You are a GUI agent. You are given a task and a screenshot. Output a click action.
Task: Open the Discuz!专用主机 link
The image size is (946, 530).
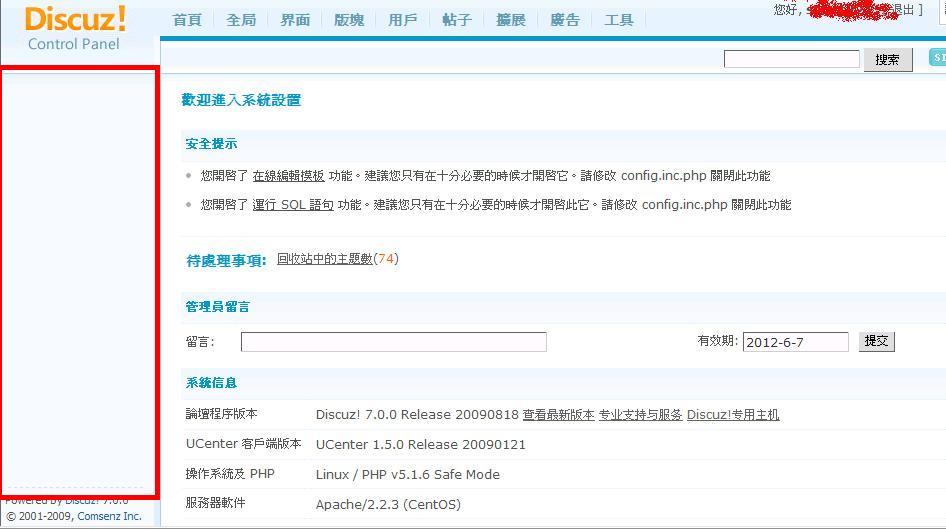(733, 415)
